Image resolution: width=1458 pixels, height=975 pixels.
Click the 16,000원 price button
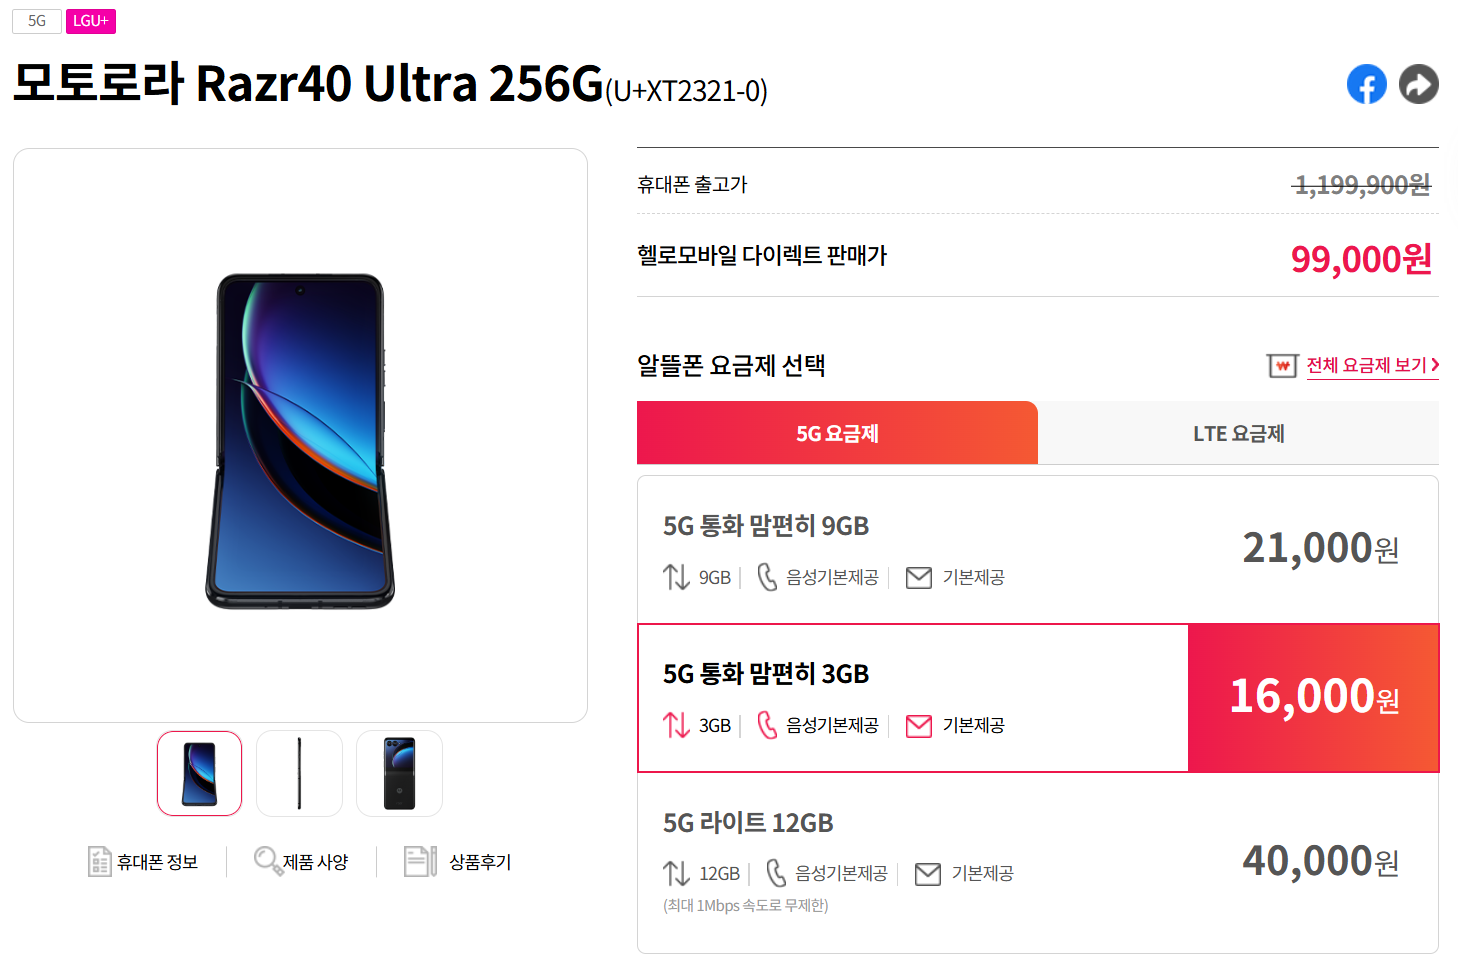tap(1313, 698)
